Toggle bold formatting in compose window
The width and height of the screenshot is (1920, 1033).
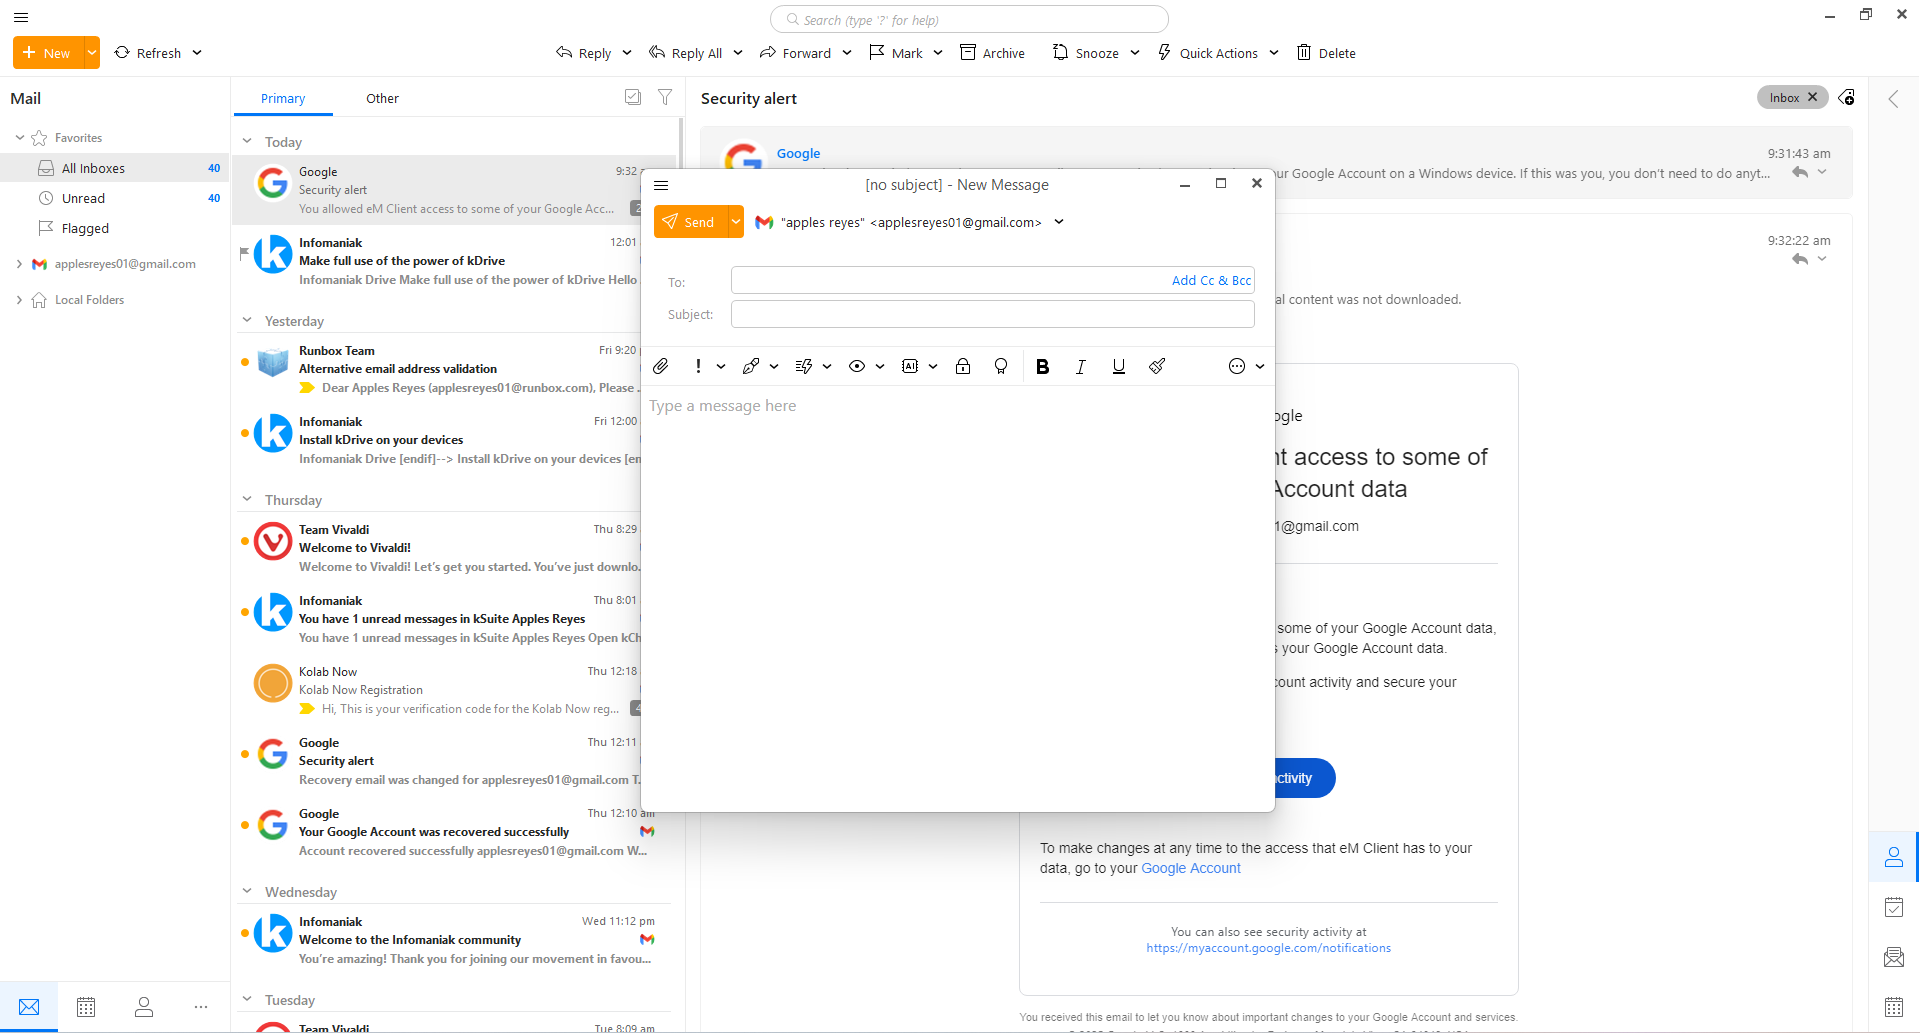click(1042, 367)
